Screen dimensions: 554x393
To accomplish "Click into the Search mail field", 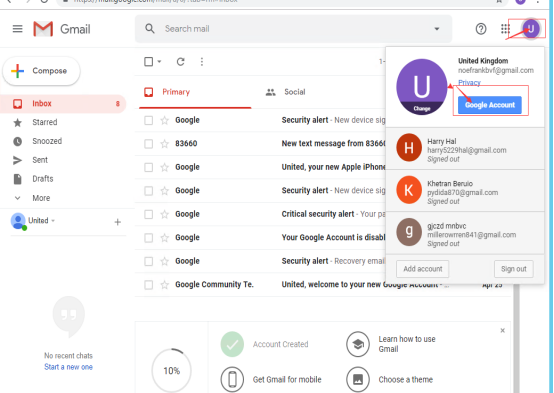I will point(293,29).
